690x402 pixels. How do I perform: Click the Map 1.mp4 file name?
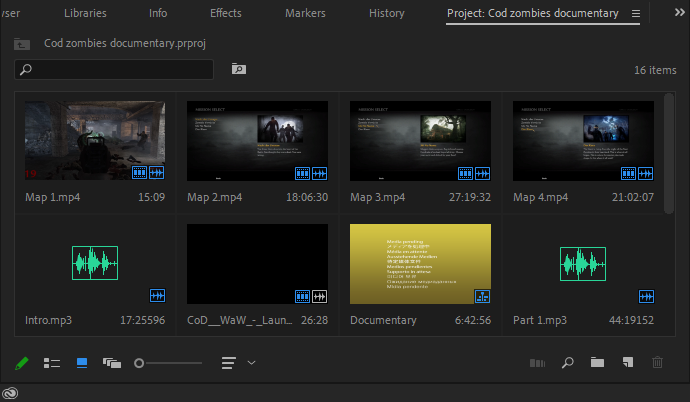point(52,197)
